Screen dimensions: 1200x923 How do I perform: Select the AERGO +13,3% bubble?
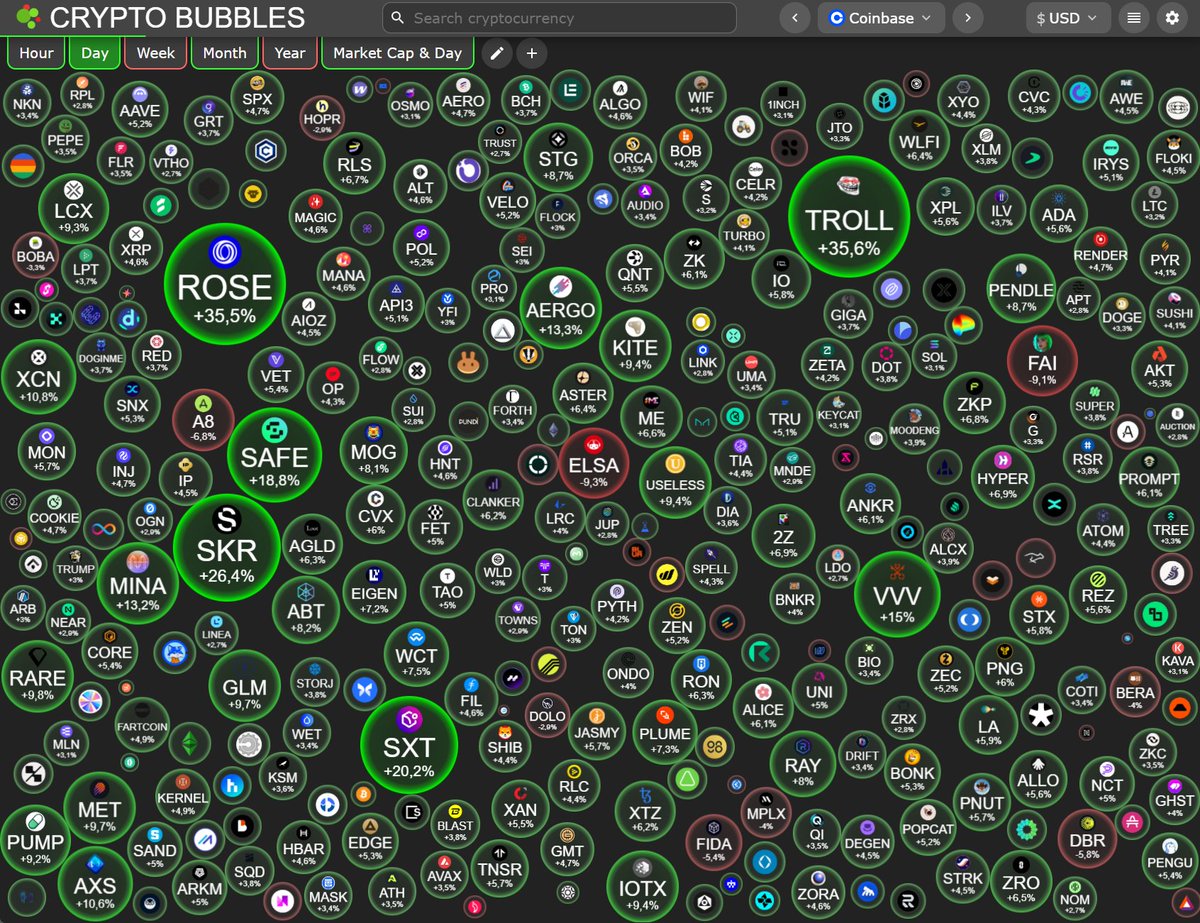coord(560,307)
